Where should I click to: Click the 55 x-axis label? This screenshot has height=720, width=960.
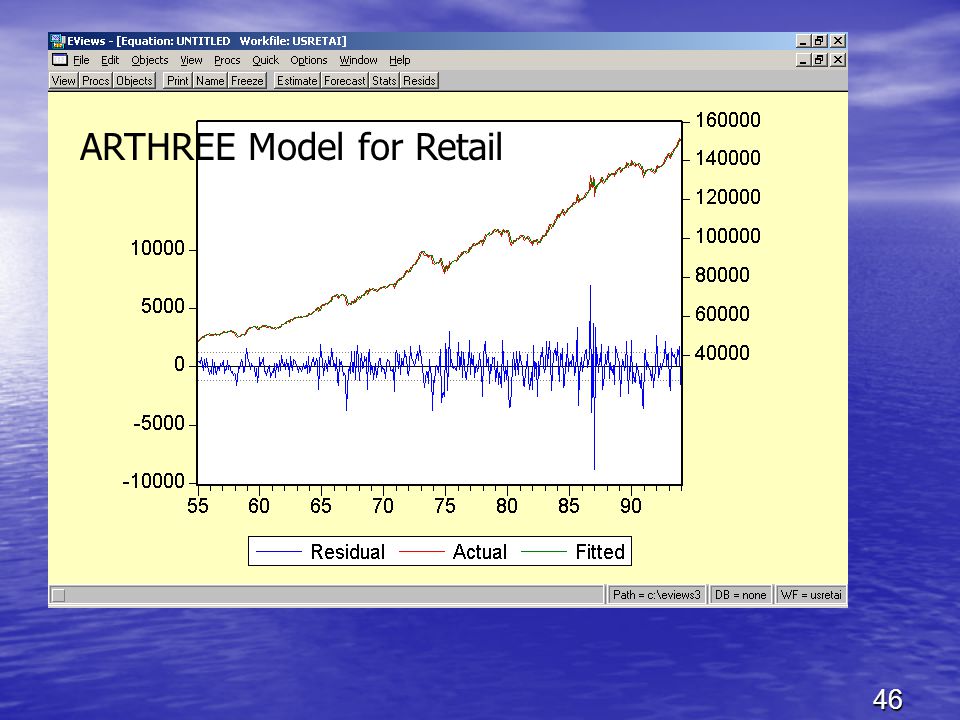click(x=197, y=506)
